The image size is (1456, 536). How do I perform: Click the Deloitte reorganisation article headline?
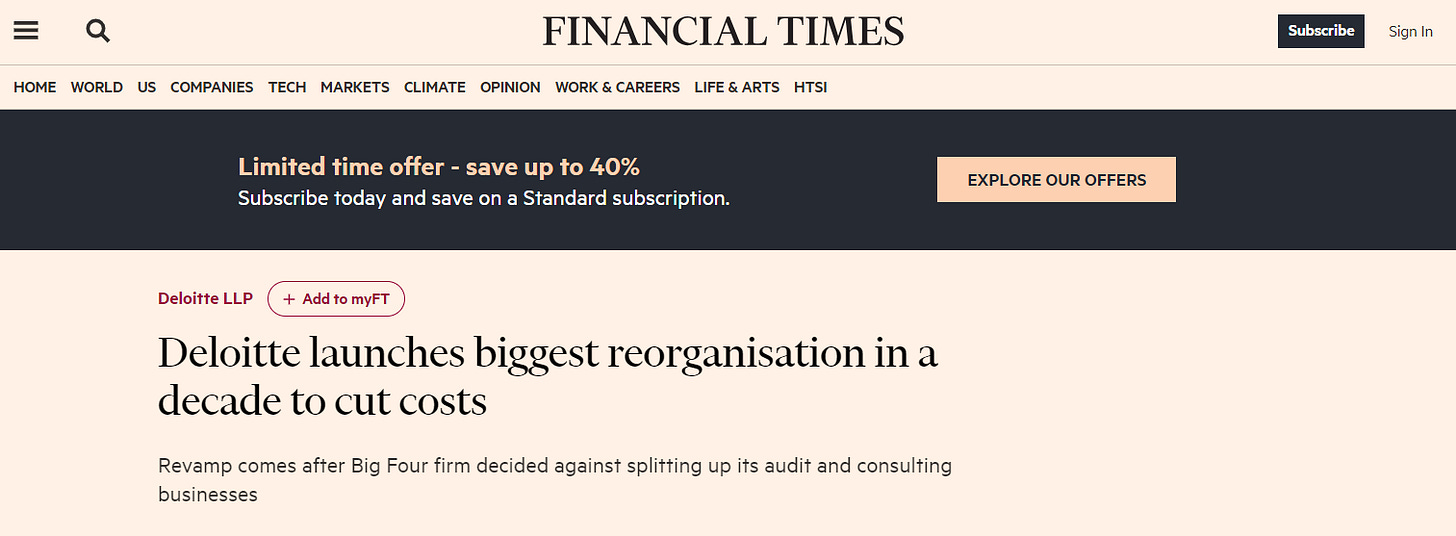[547, 377]
